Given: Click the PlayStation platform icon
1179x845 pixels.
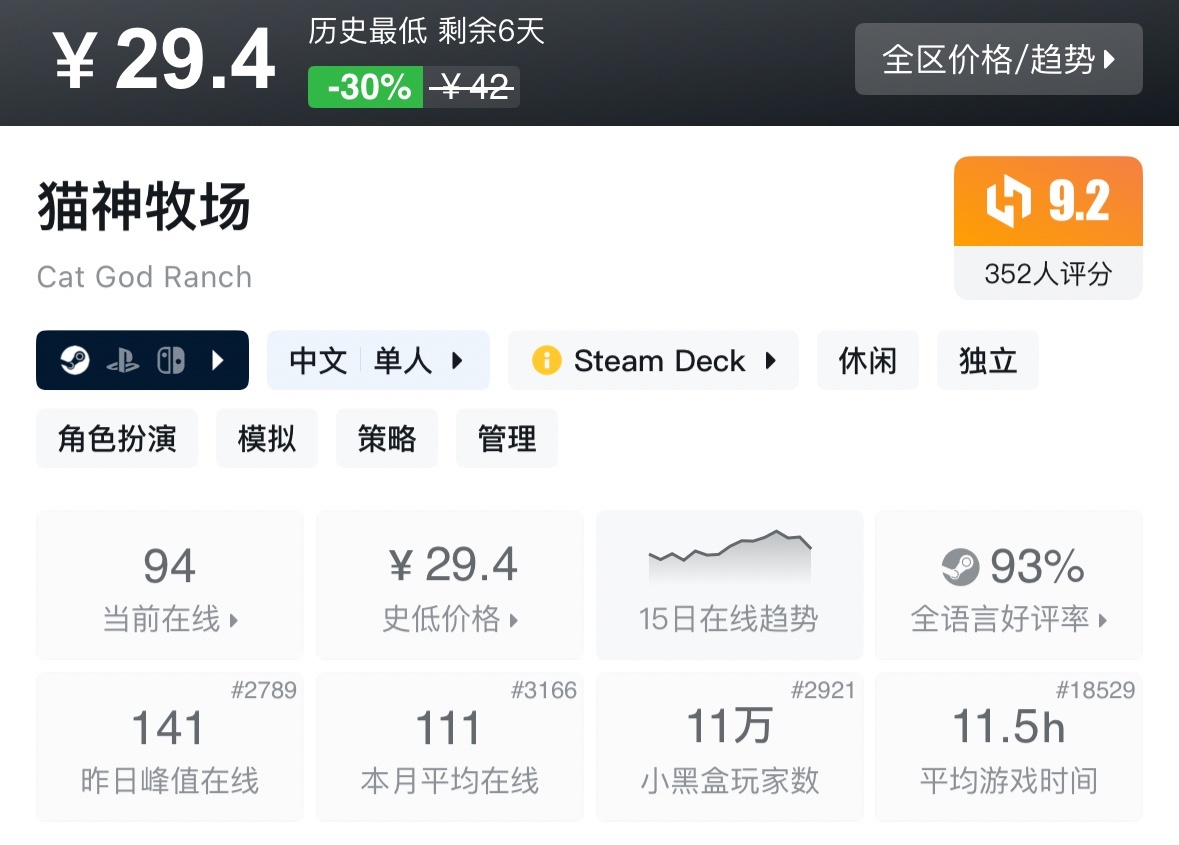Looking at the screenshot, I should coord(123,360).
